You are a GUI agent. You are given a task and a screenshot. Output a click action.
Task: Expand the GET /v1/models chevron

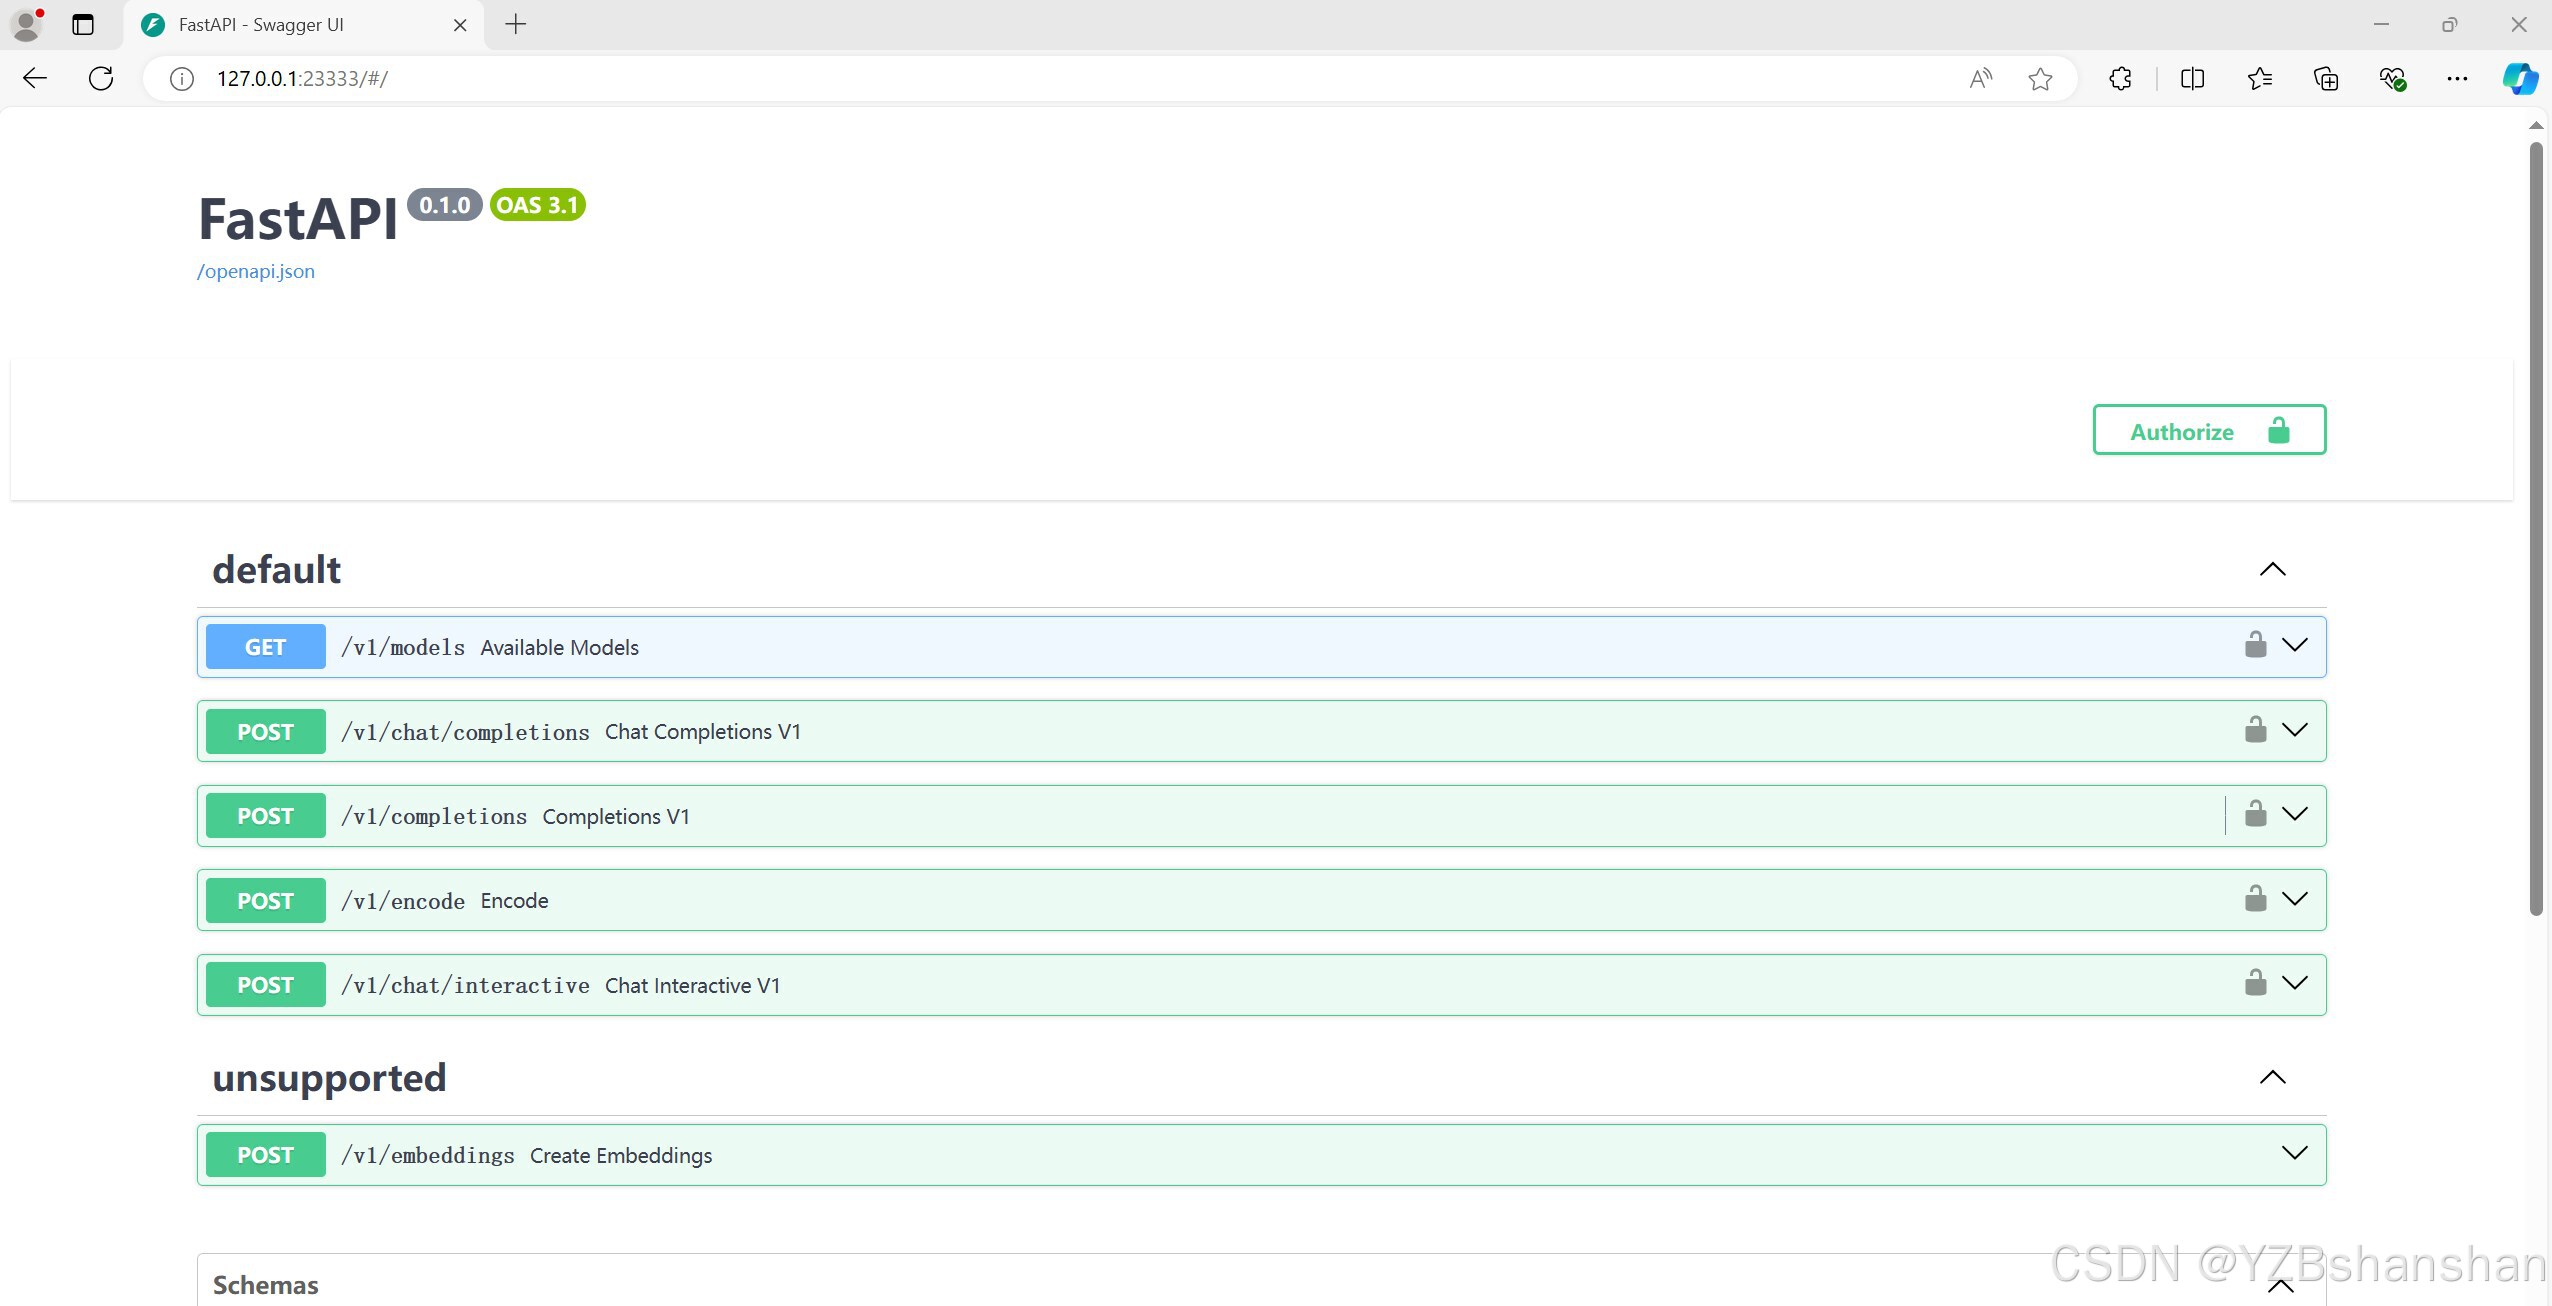pyautogui.click(x=2295, y=646)
